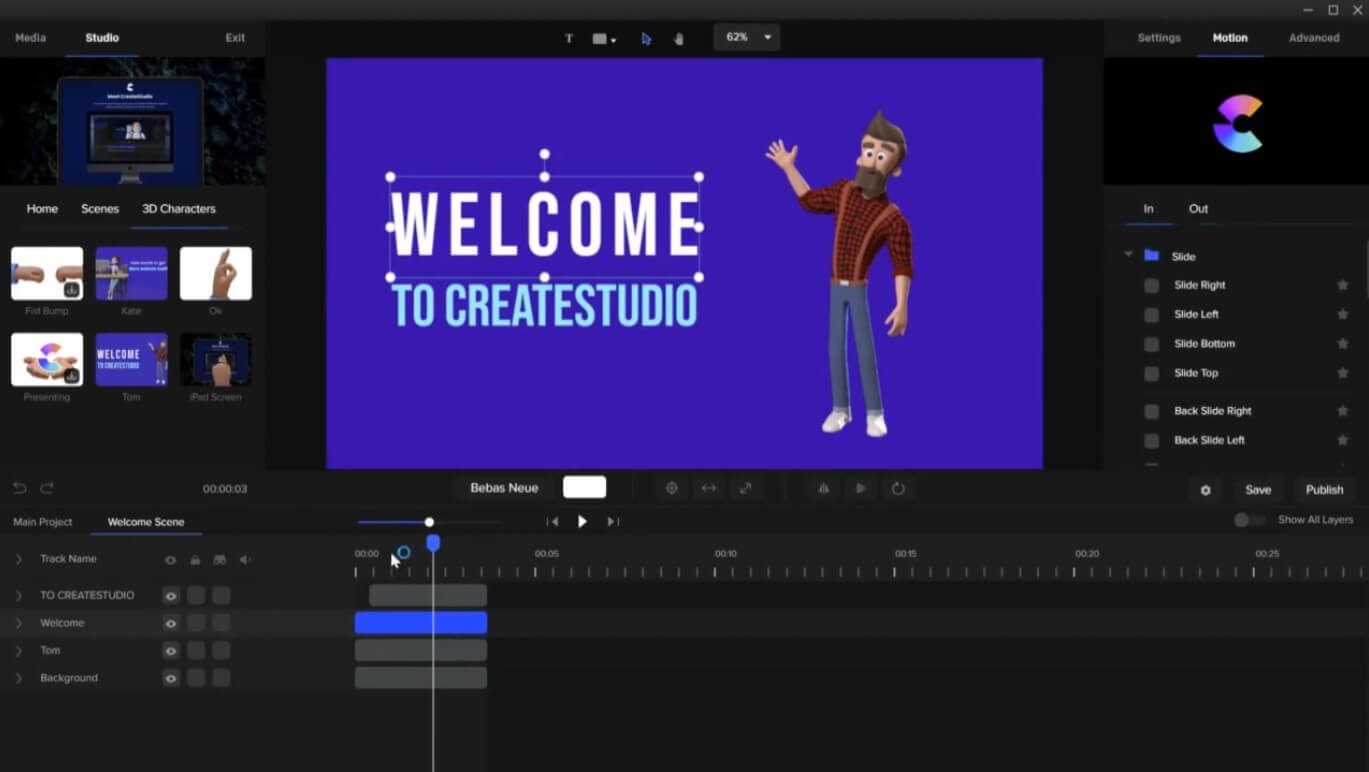1369x772 pixels.
Task: Collapse the Slide animation group
Action: pyautogui.click(x=1128, y=255)
